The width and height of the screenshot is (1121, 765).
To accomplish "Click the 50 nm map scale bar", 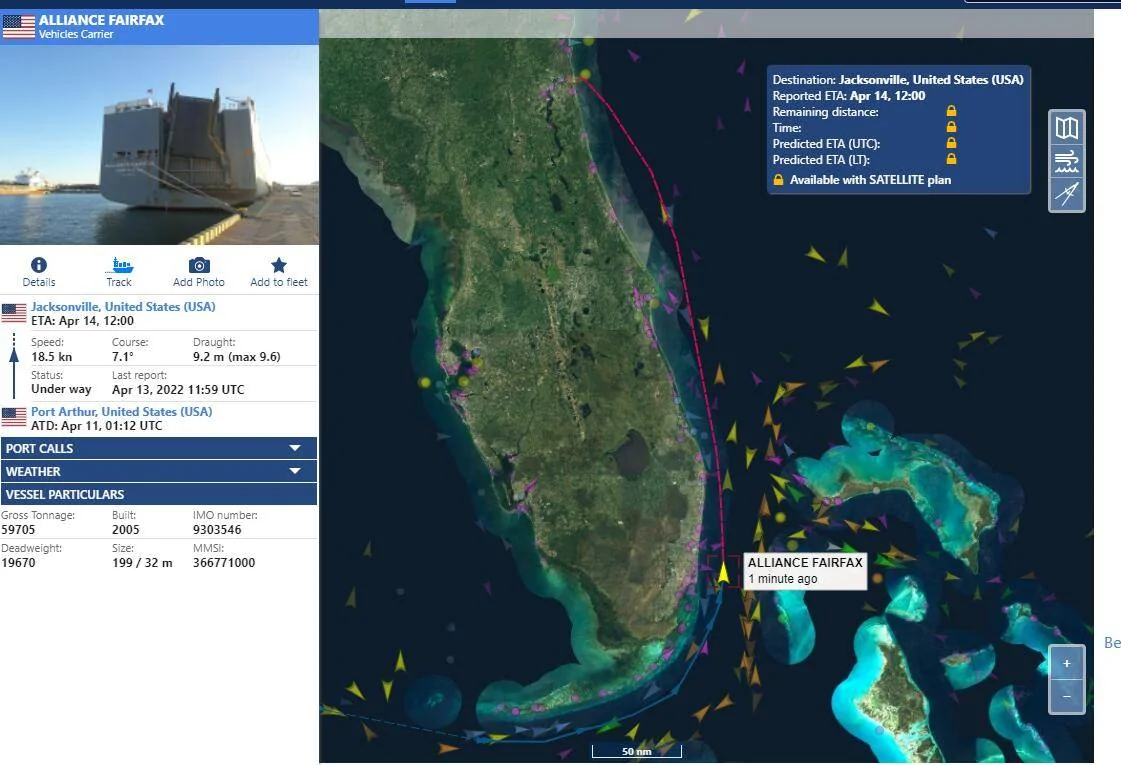I will coord(636,751).
